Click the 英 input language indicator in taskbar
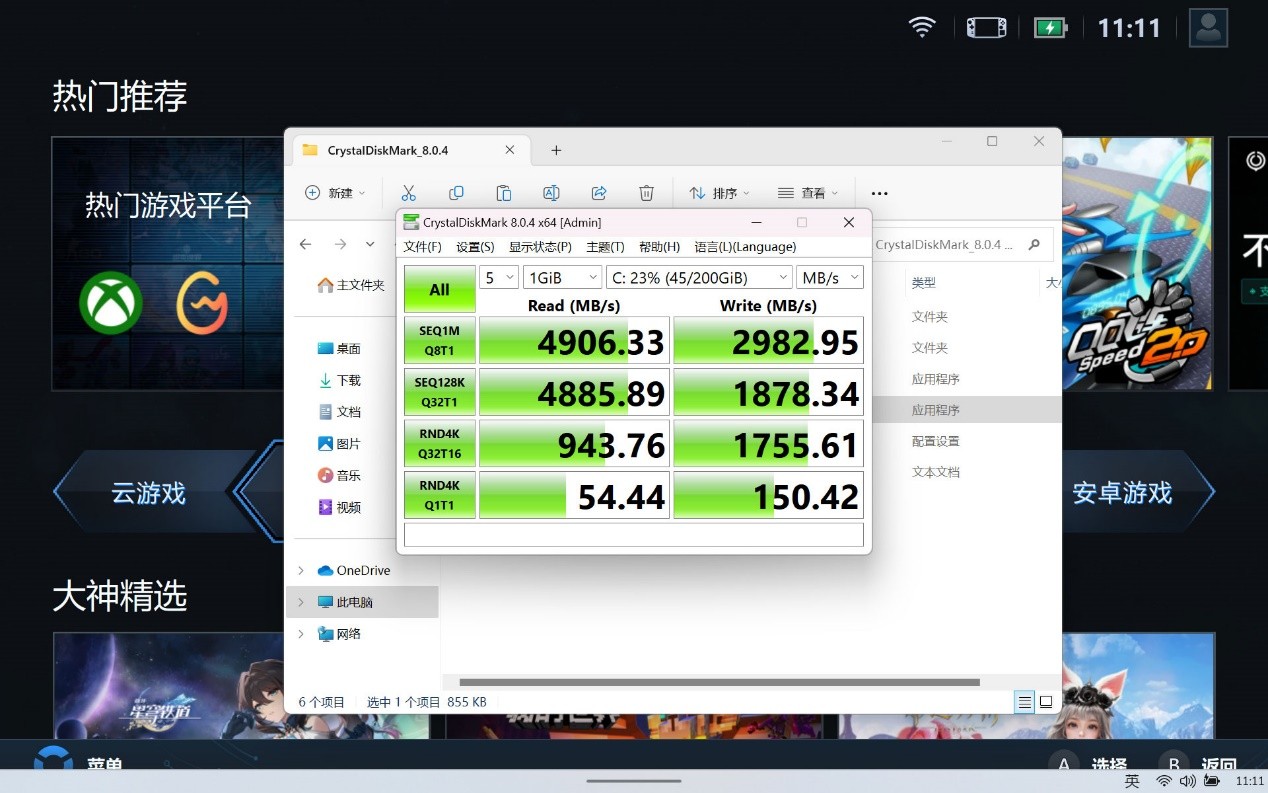The width and height of the screenshot is (1268, 793). (1132, 781)
